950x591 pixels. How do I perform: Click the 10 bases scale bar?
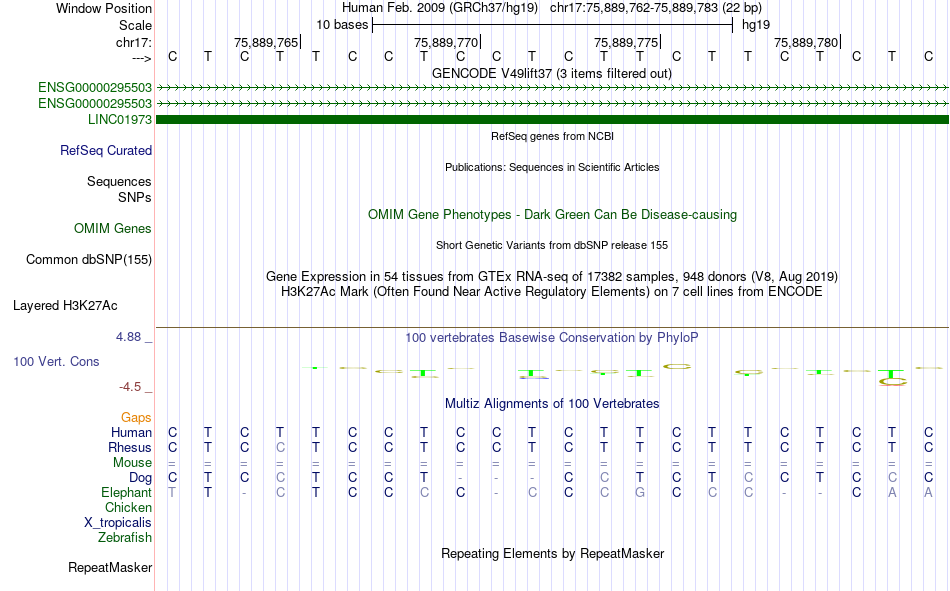point(553,25)
